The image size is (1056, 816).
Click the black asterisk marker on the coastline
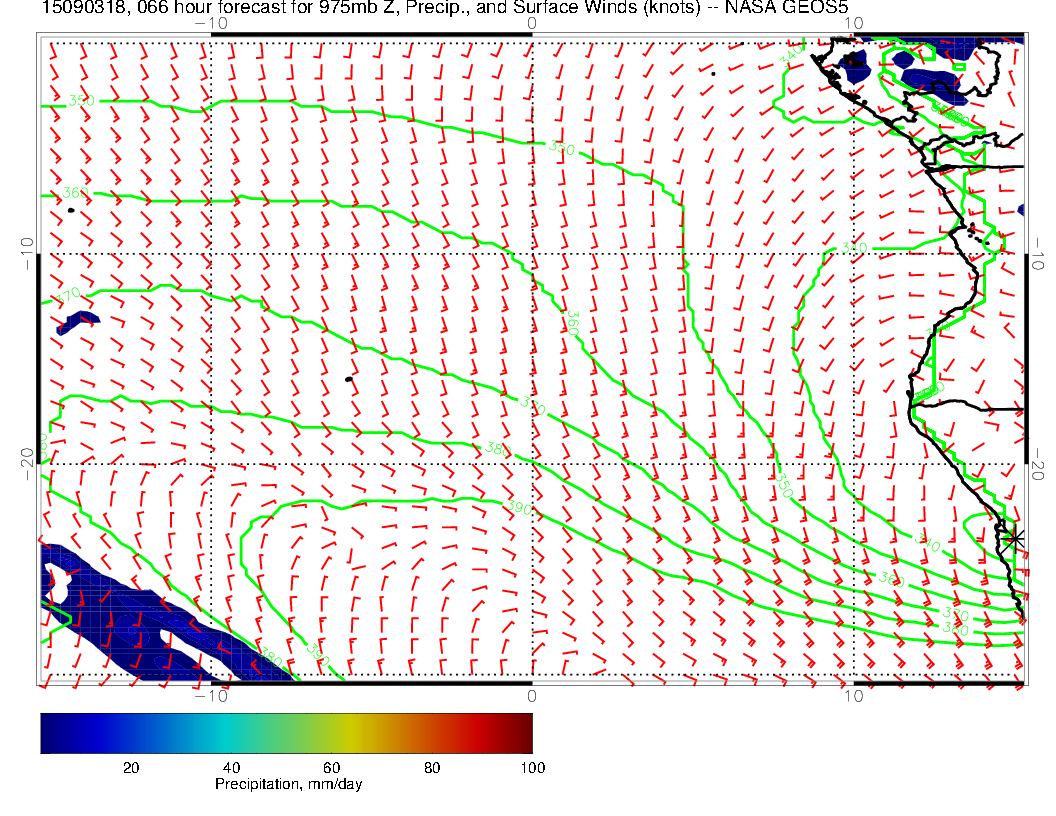(x=1014, y=539)
